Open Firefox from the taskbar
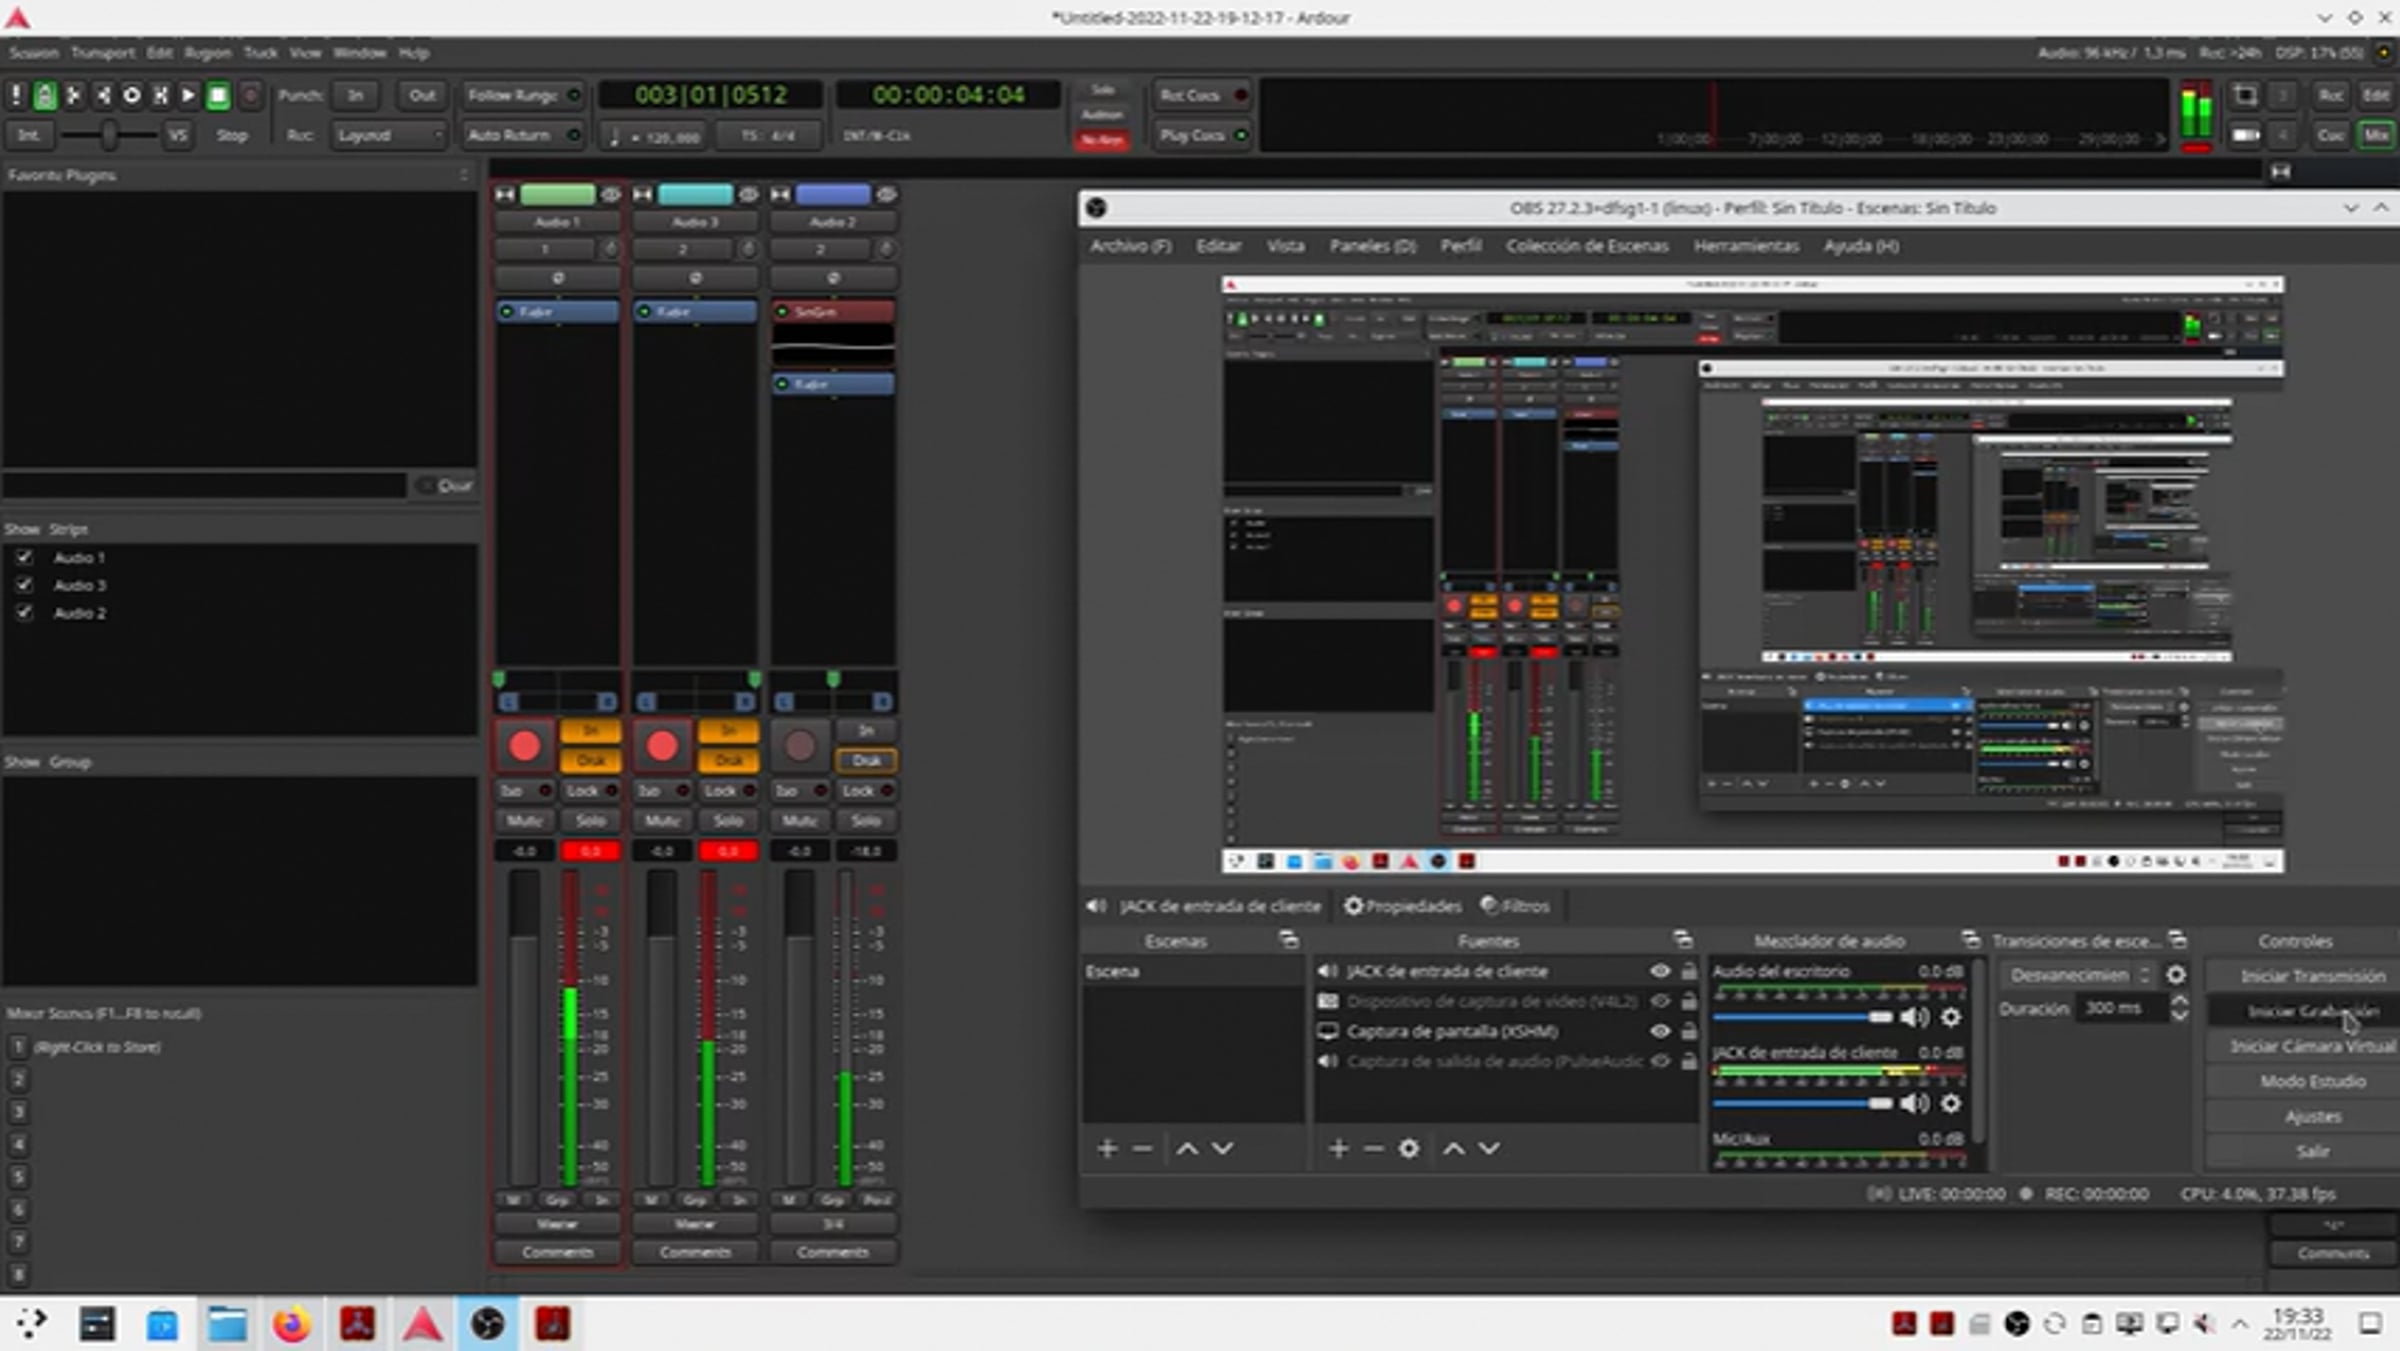The image size is (2400, 1351). 292,1325
